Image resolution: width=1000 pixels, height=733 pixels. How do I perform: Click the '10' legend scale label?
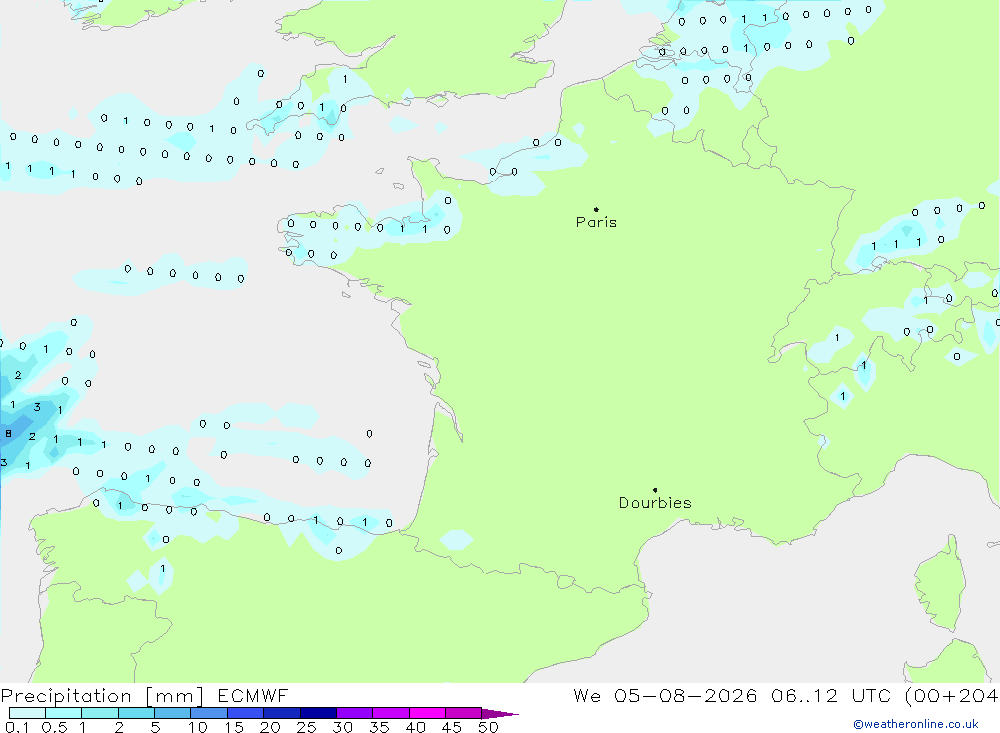[198, 727]
